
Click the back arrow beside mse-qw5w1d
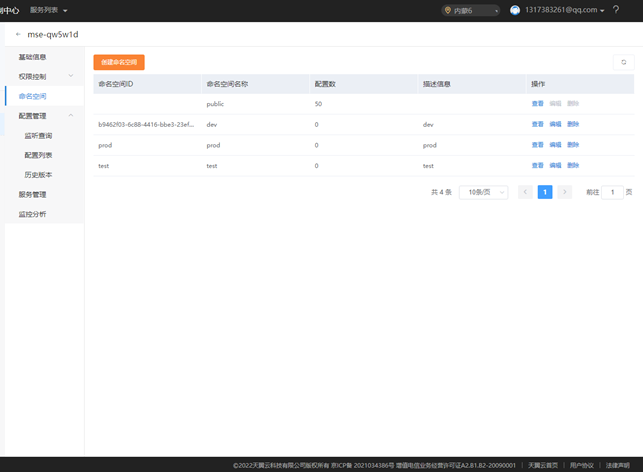click(18, 34)
